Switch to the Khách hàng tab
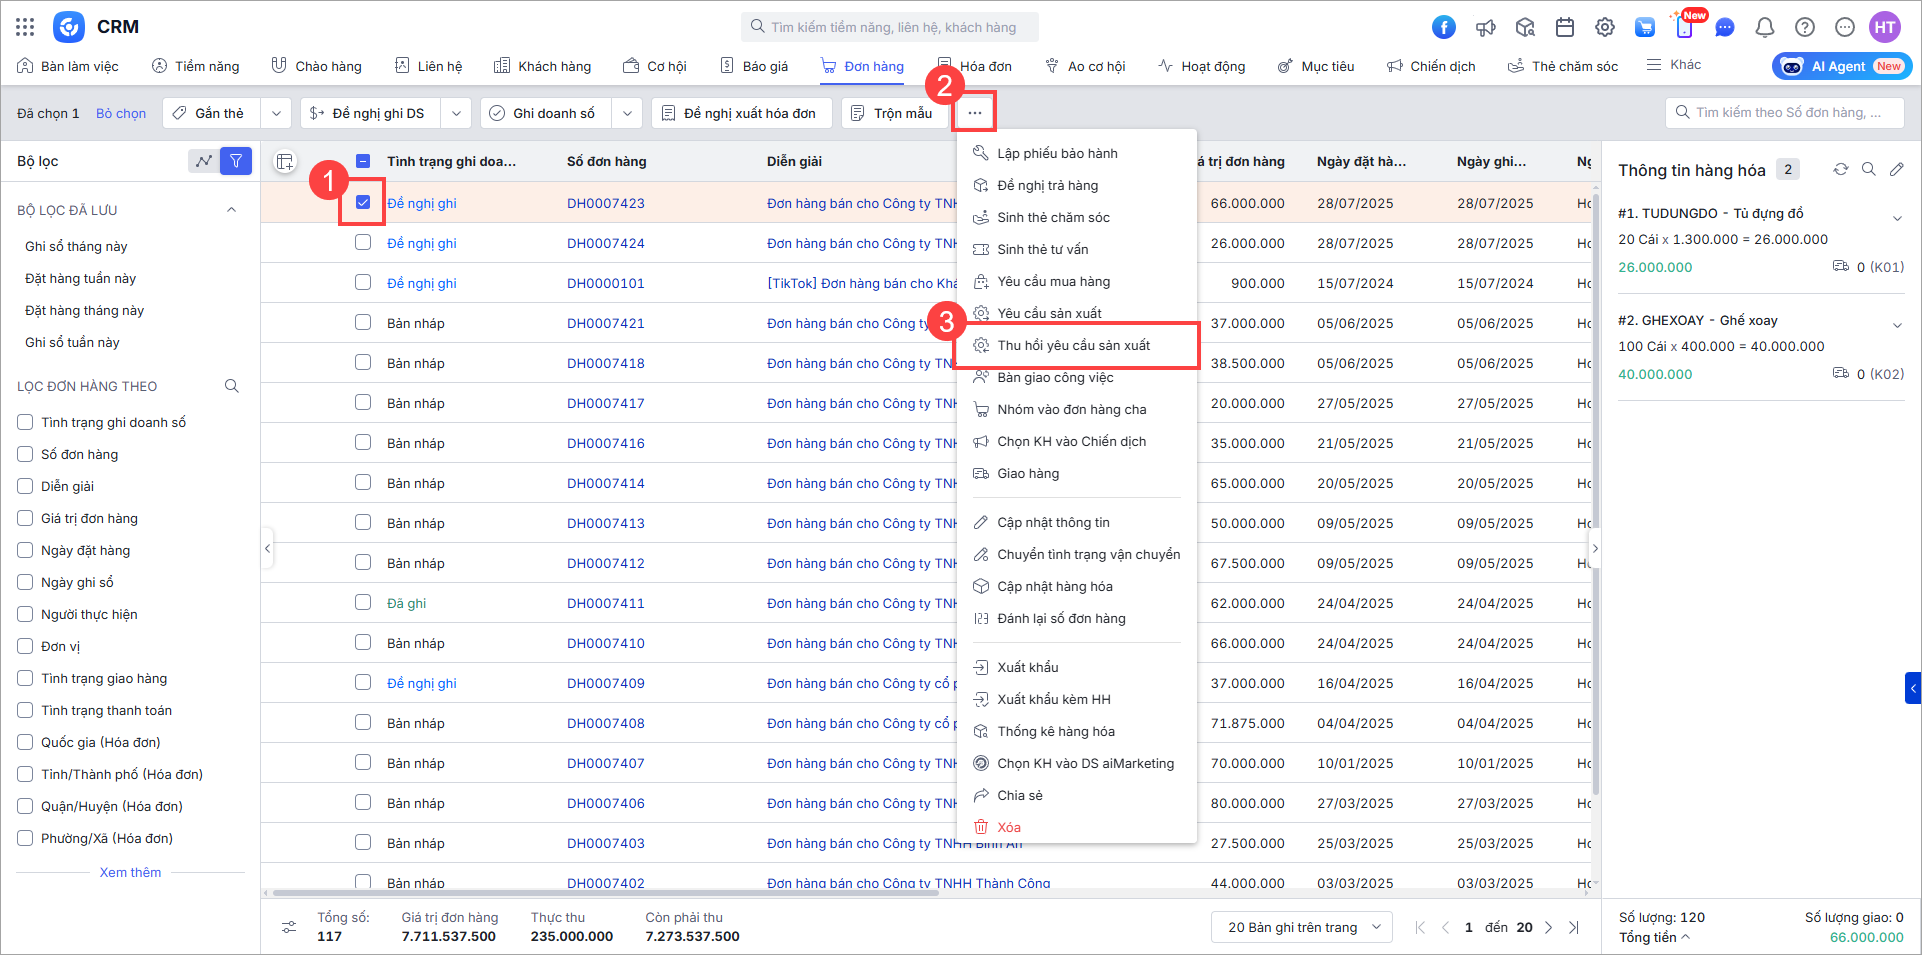 tap(543, 66)
